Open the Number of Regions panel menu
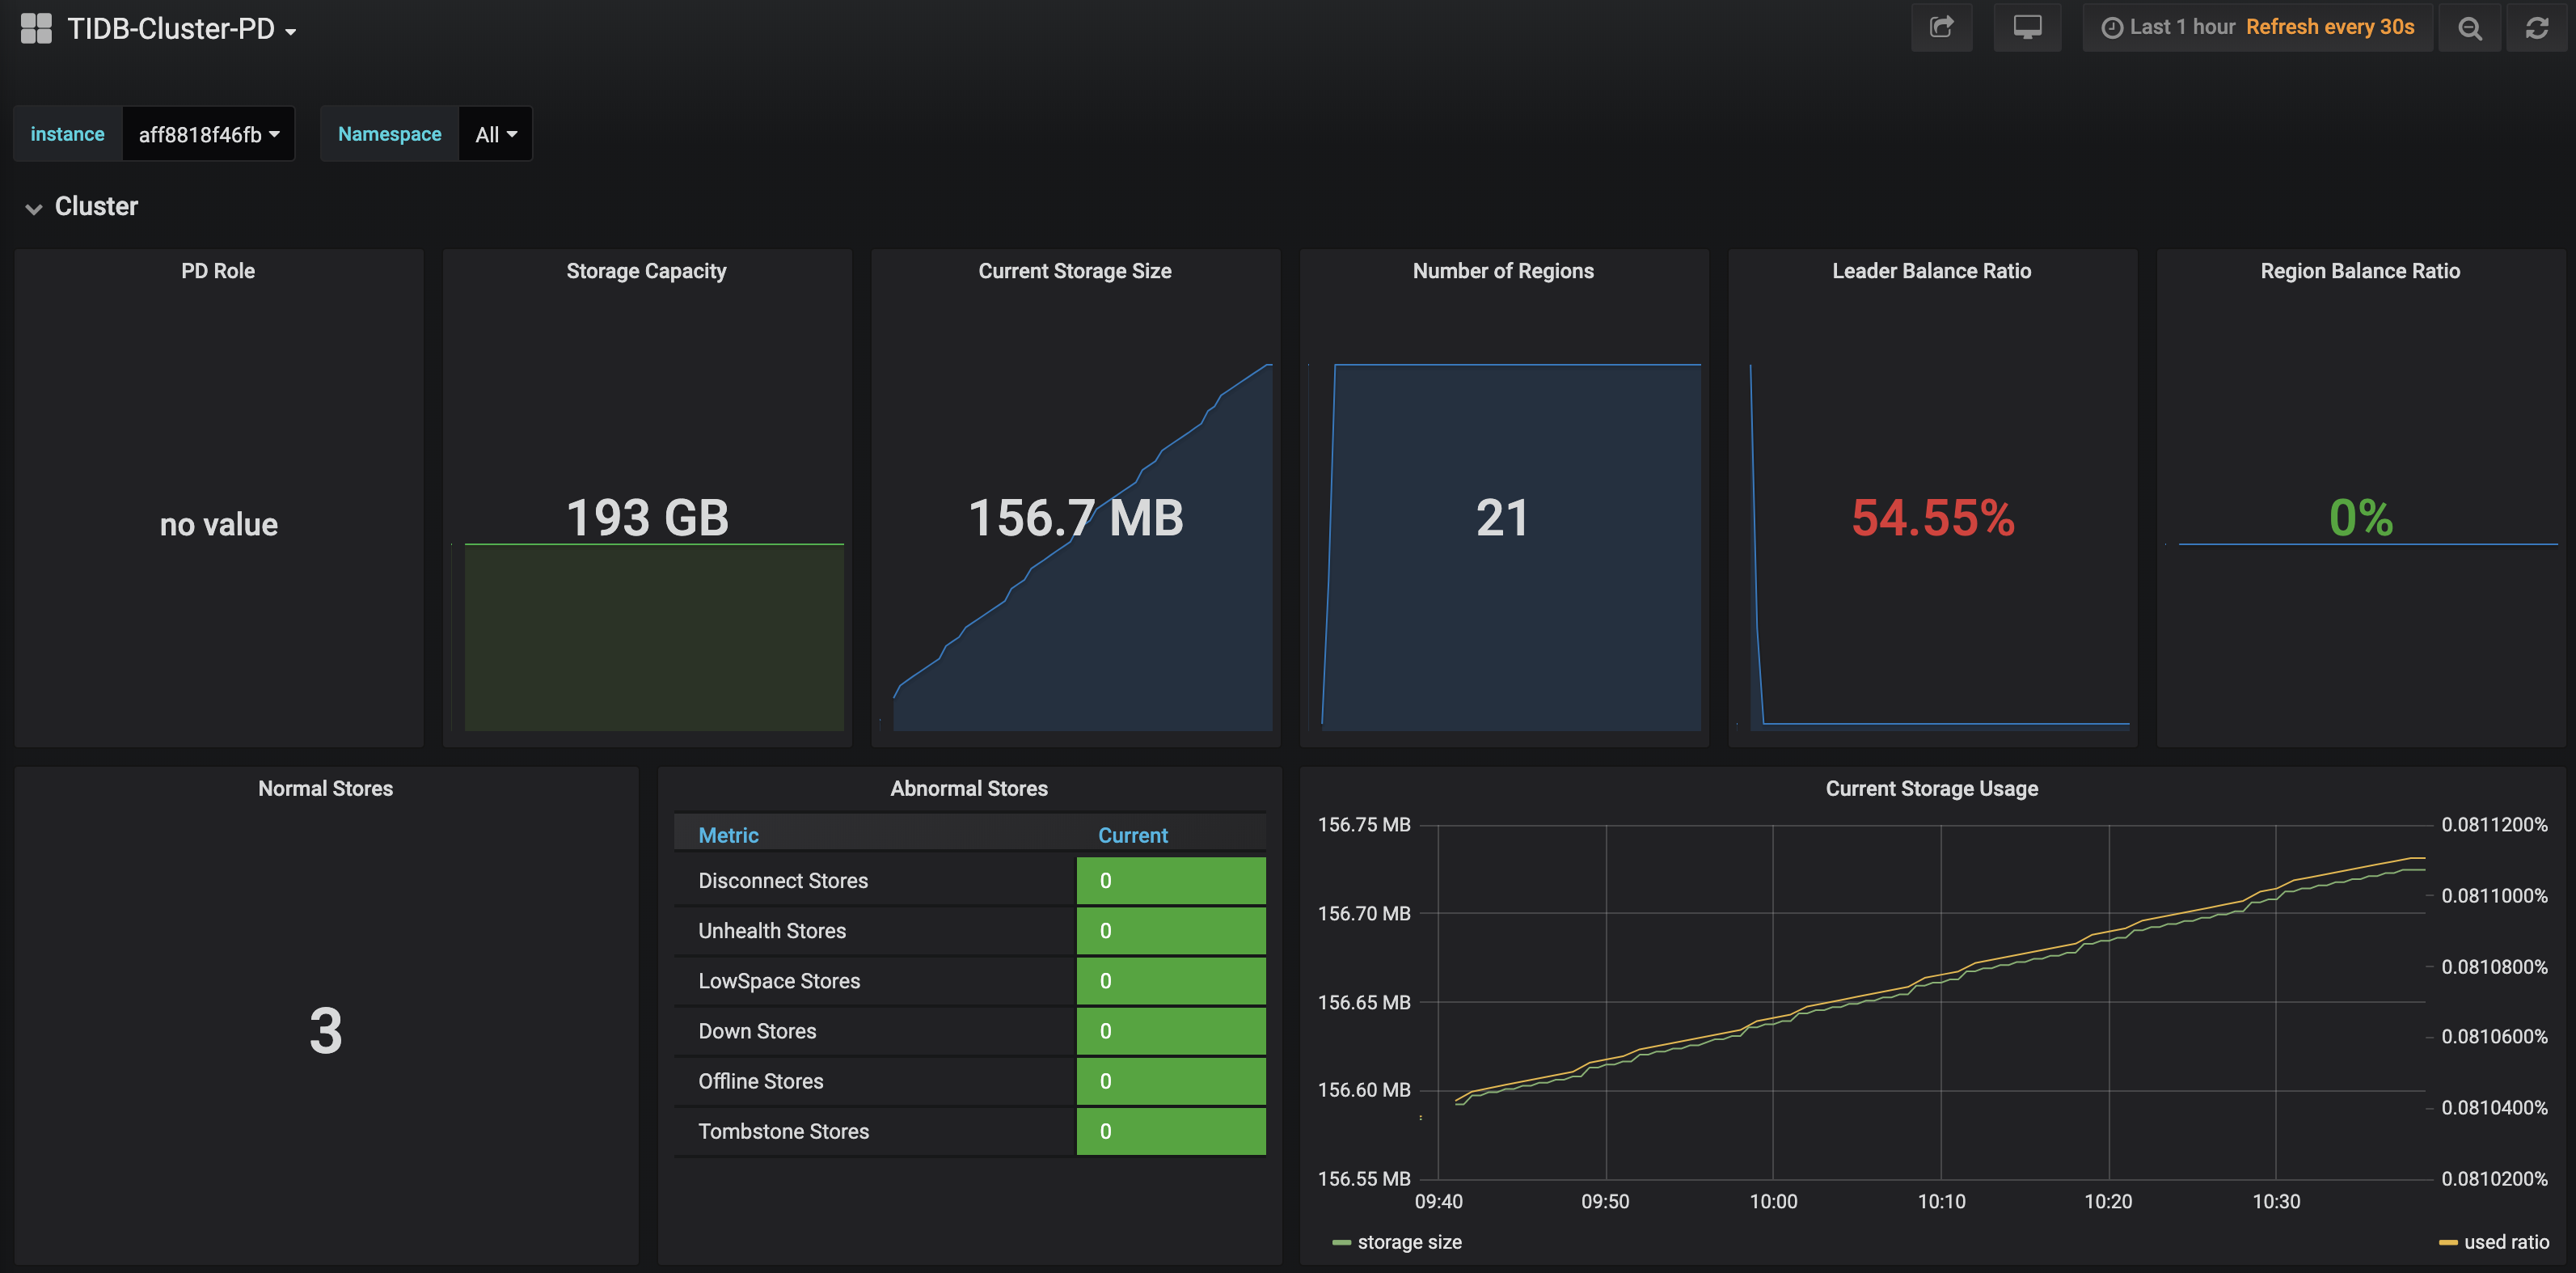 tap(1503, 270)
